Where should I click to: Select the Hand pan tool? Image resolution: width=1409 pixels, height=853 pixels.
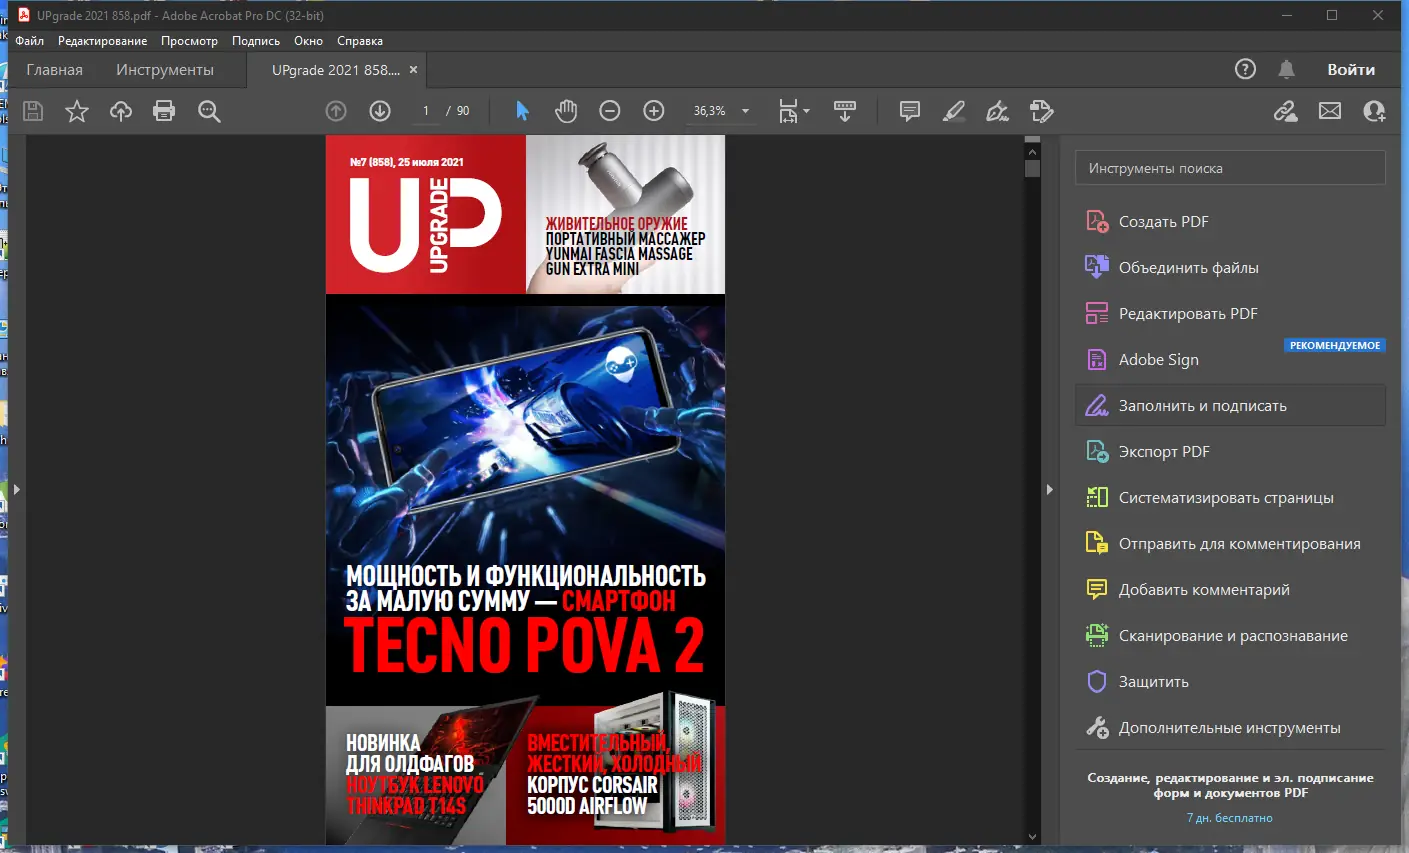point(566,111)
